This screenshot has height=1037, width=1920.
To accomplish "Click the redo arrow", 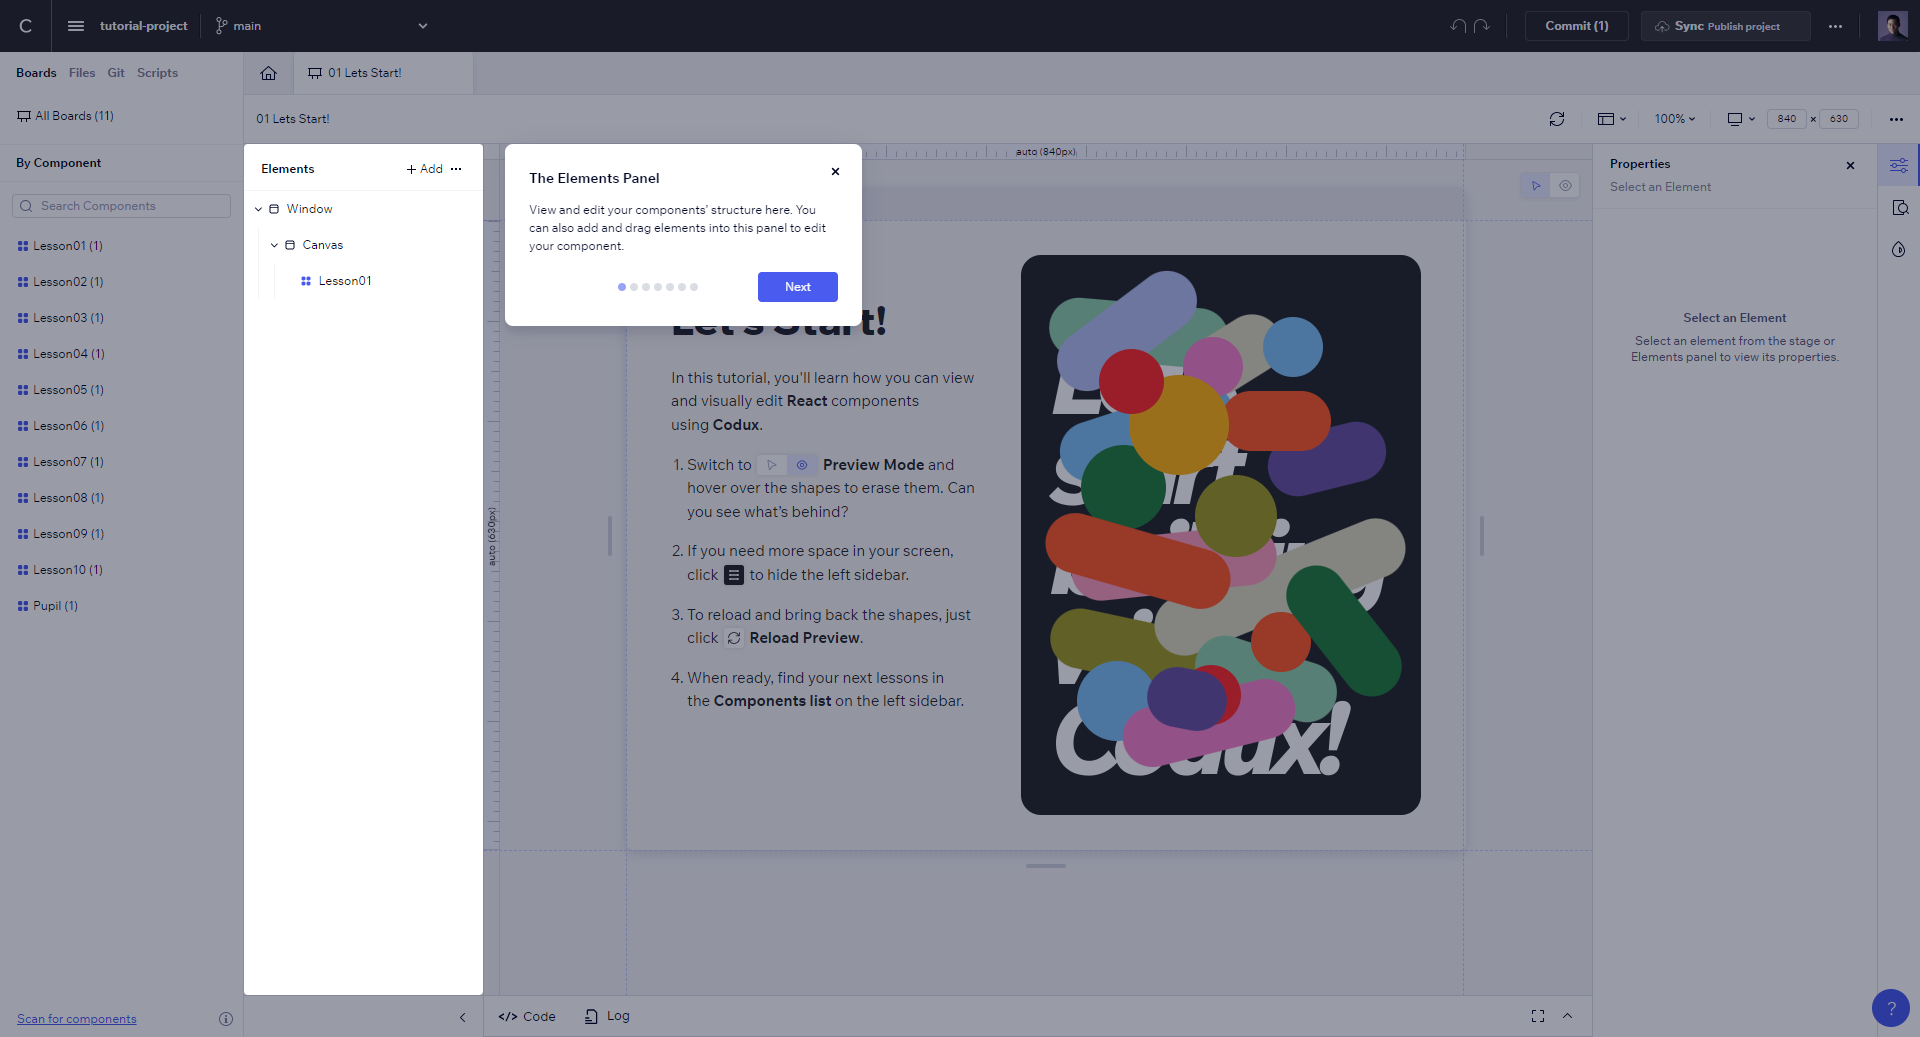I will pyautogui.click(x=1482, y=26).
